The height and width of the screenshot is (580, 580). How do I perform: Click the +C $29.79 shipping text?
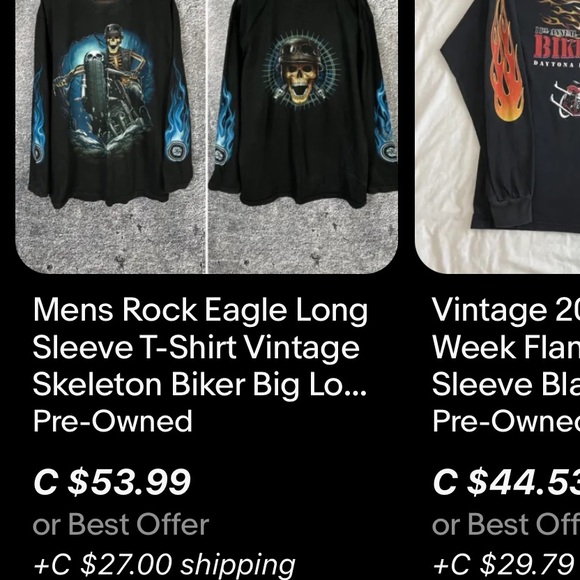506,565
